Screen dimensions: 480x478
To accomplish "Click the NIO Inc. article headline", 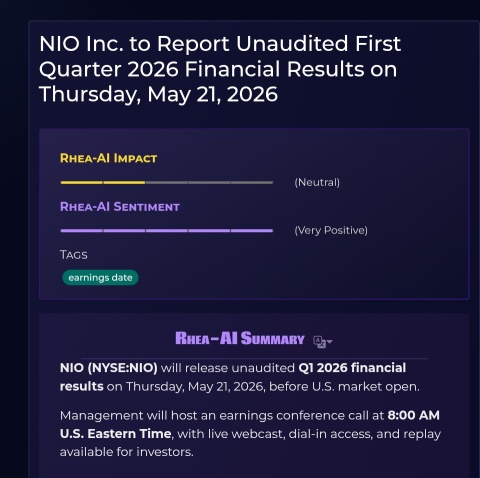I will pyautogui.click(x=220, y=69).
